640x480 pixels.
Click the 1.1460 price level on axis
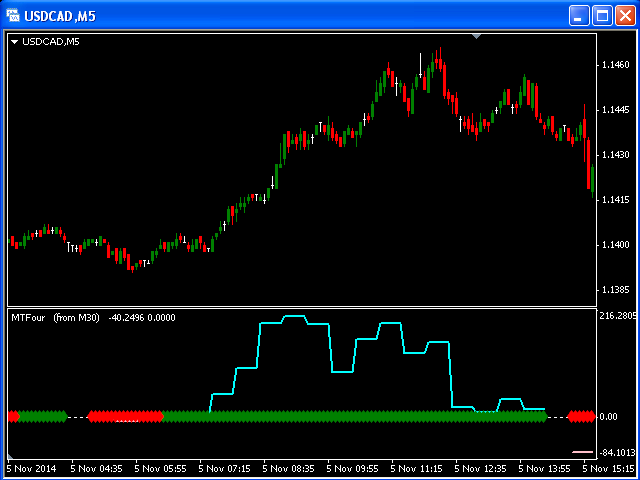pos(615,65)
